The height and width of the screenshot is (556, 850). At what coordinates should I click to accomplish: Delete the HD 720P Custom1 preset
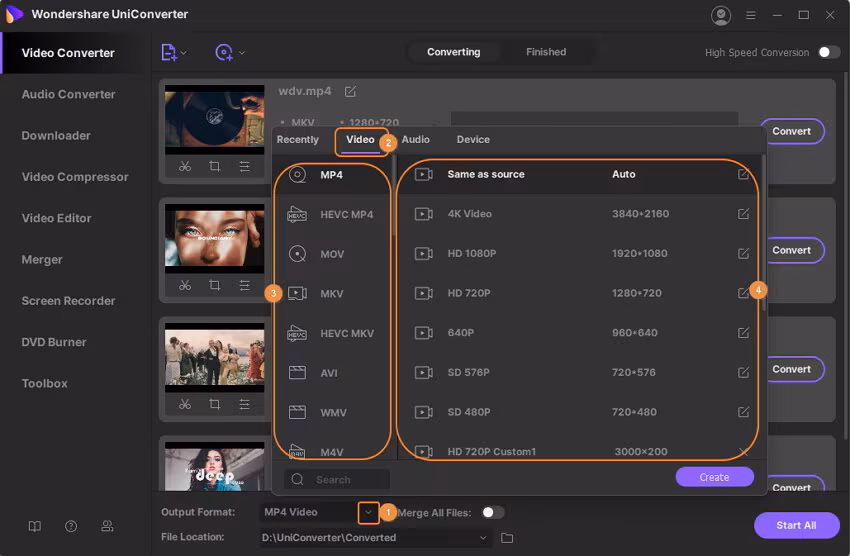(743, 451)
